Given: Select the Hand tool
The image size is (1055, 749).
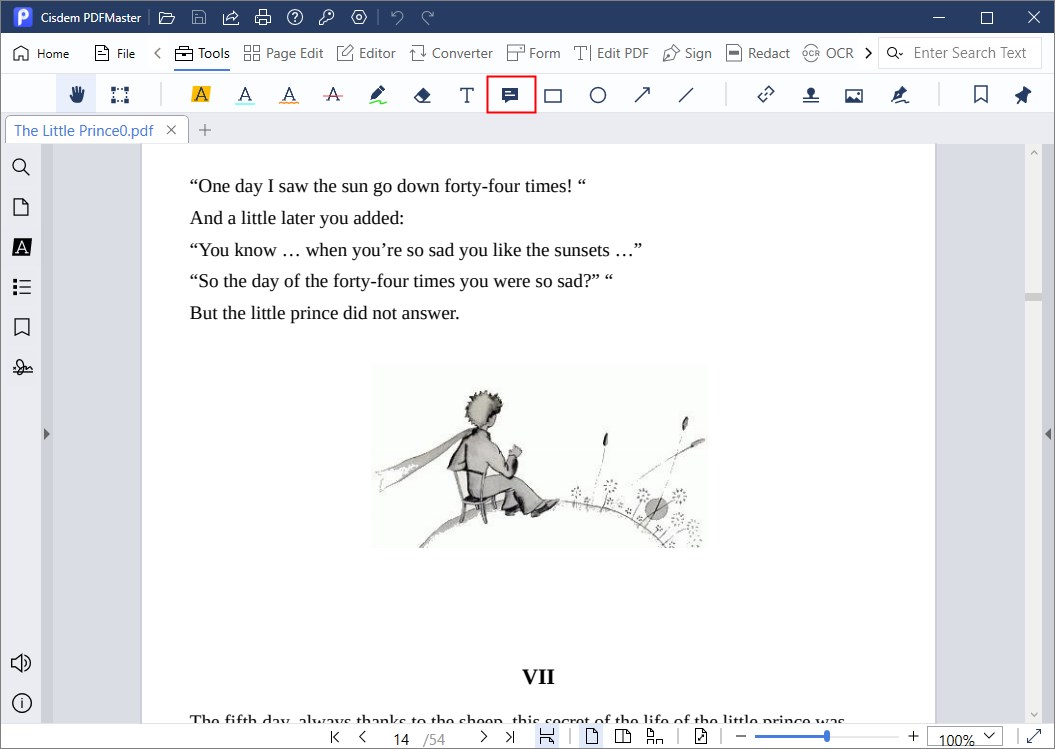Looking at the screenshot, I should [x=77, y=95].
